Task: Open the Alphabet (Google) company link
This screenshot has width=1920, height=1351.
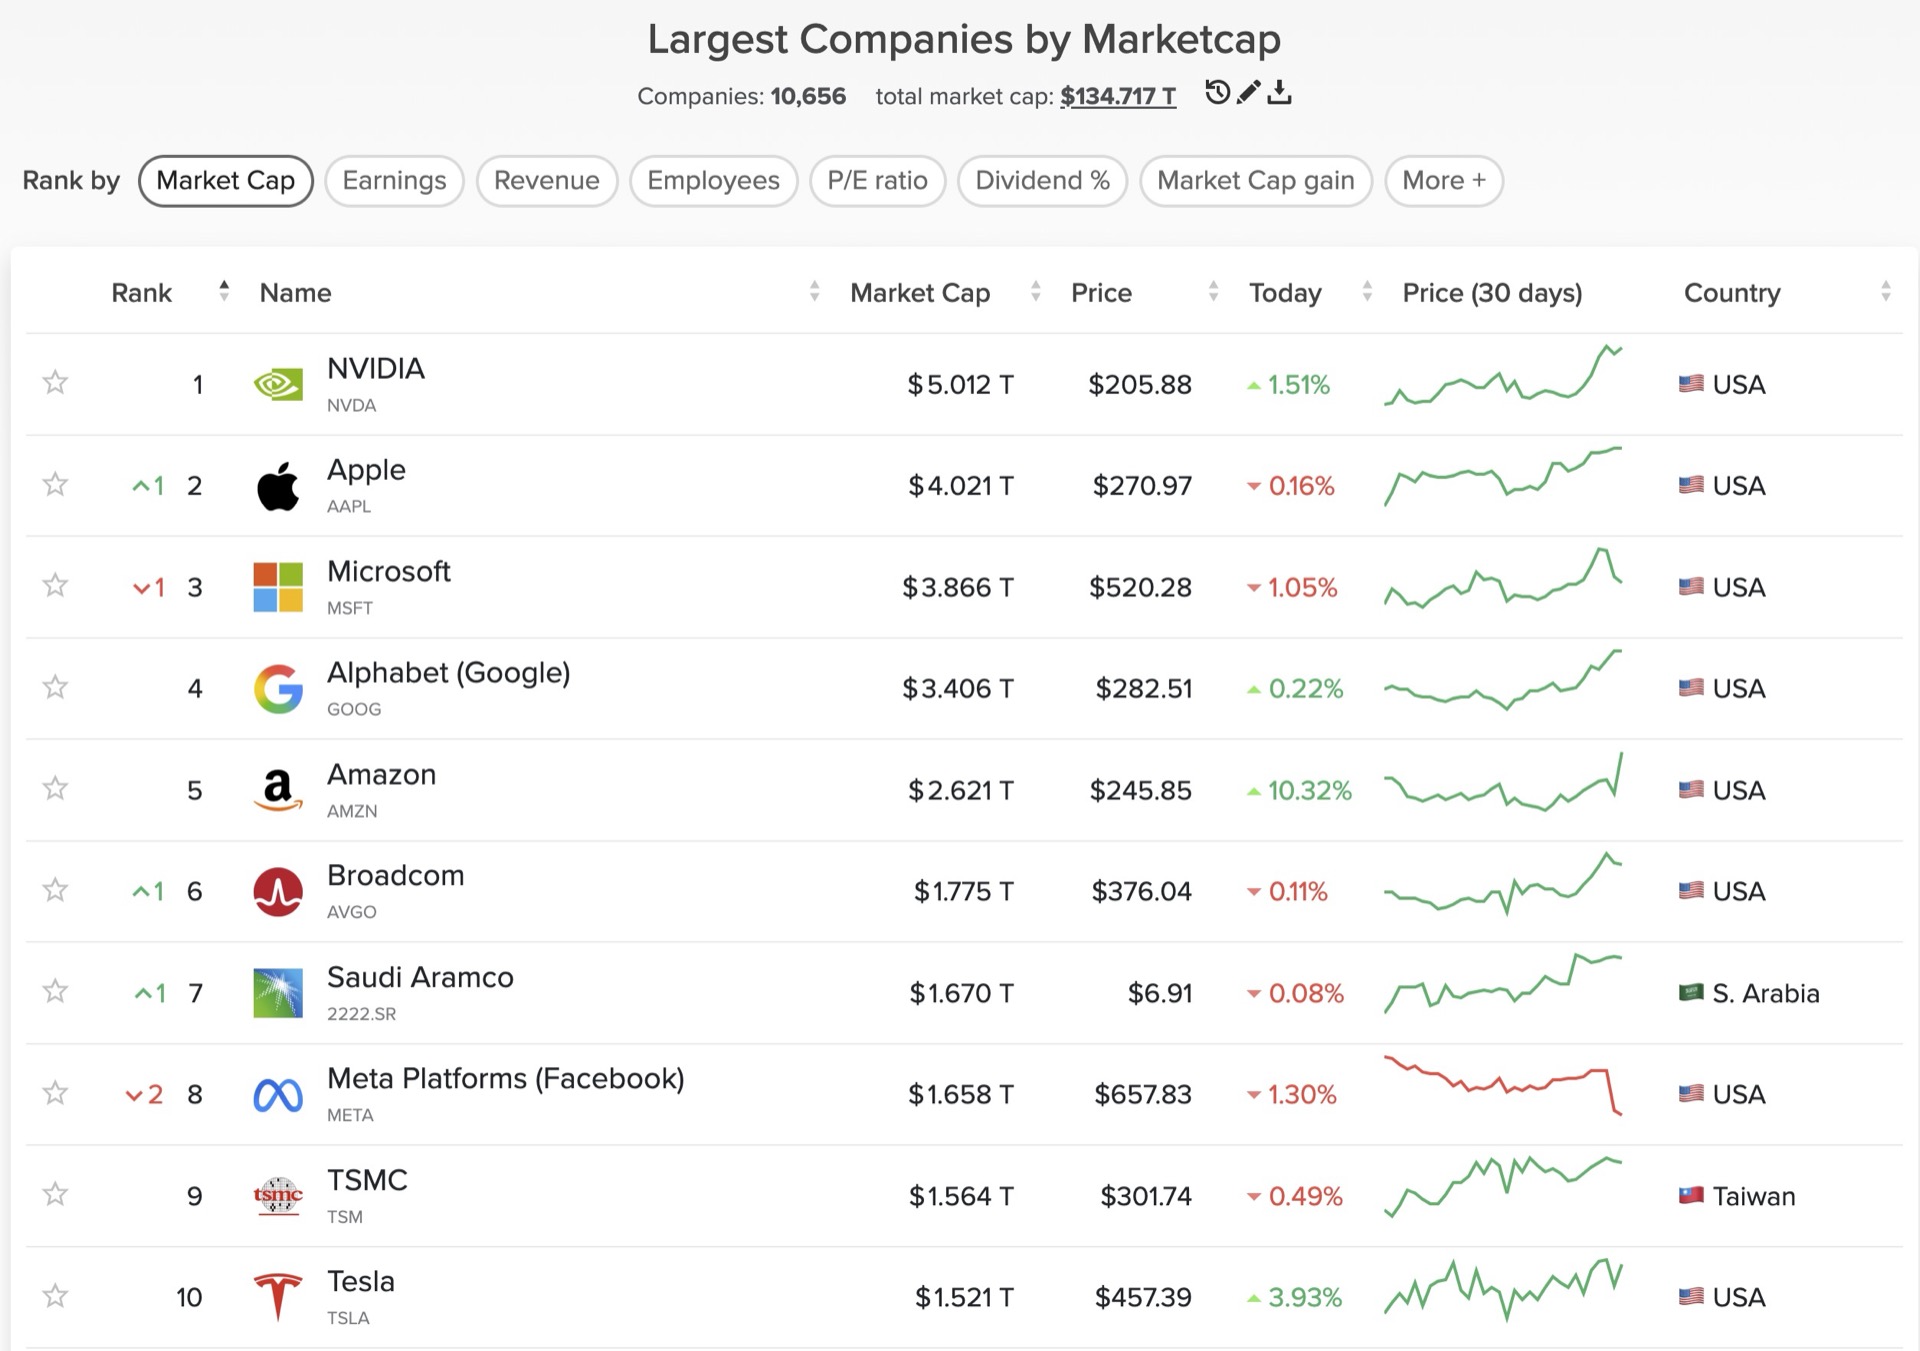Action: pyautogui.click(x=448, y=673)
